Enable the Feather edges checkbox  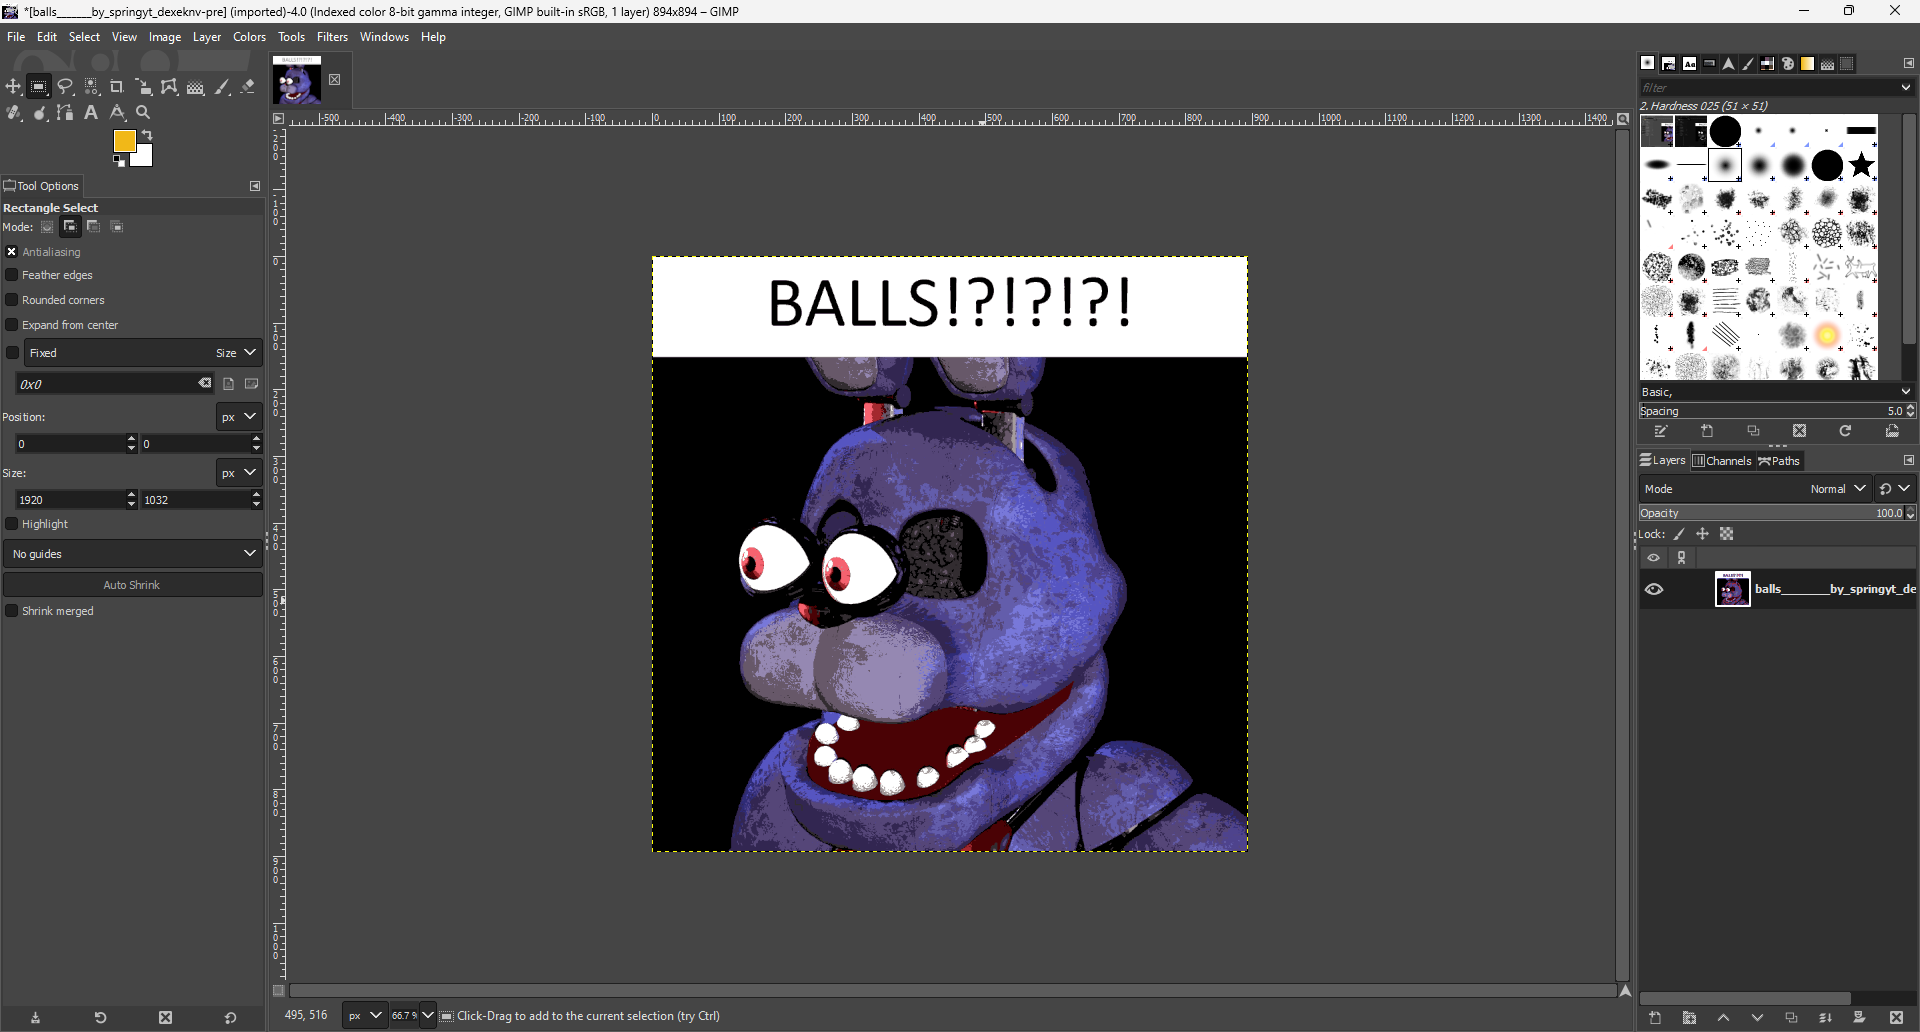click(x=12, y=275)
